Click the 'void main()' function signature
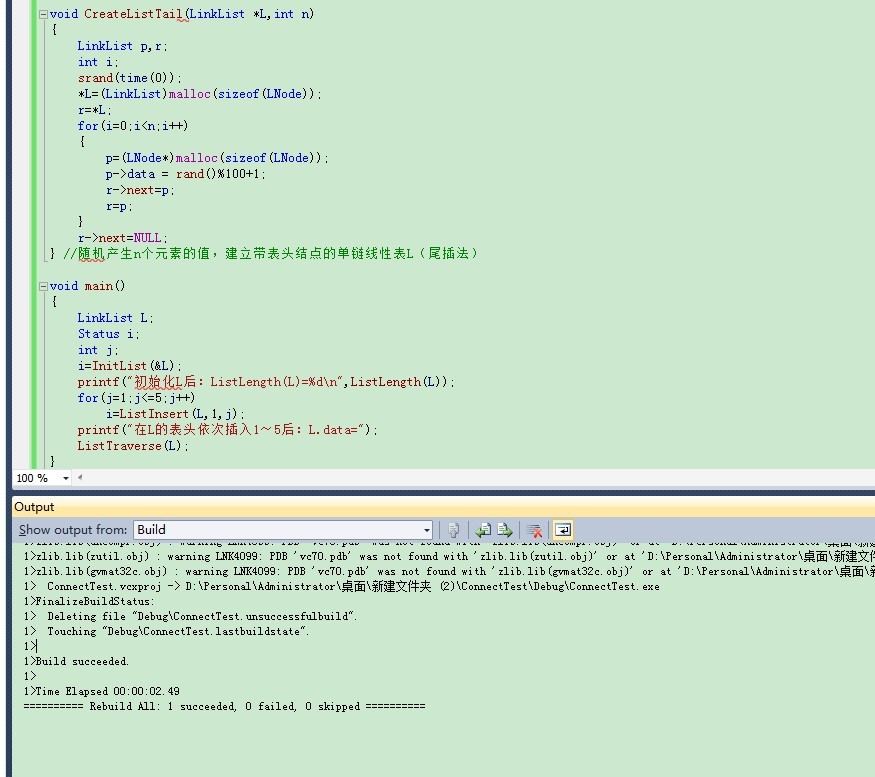 pyautogui.click(x=88, y=286)
